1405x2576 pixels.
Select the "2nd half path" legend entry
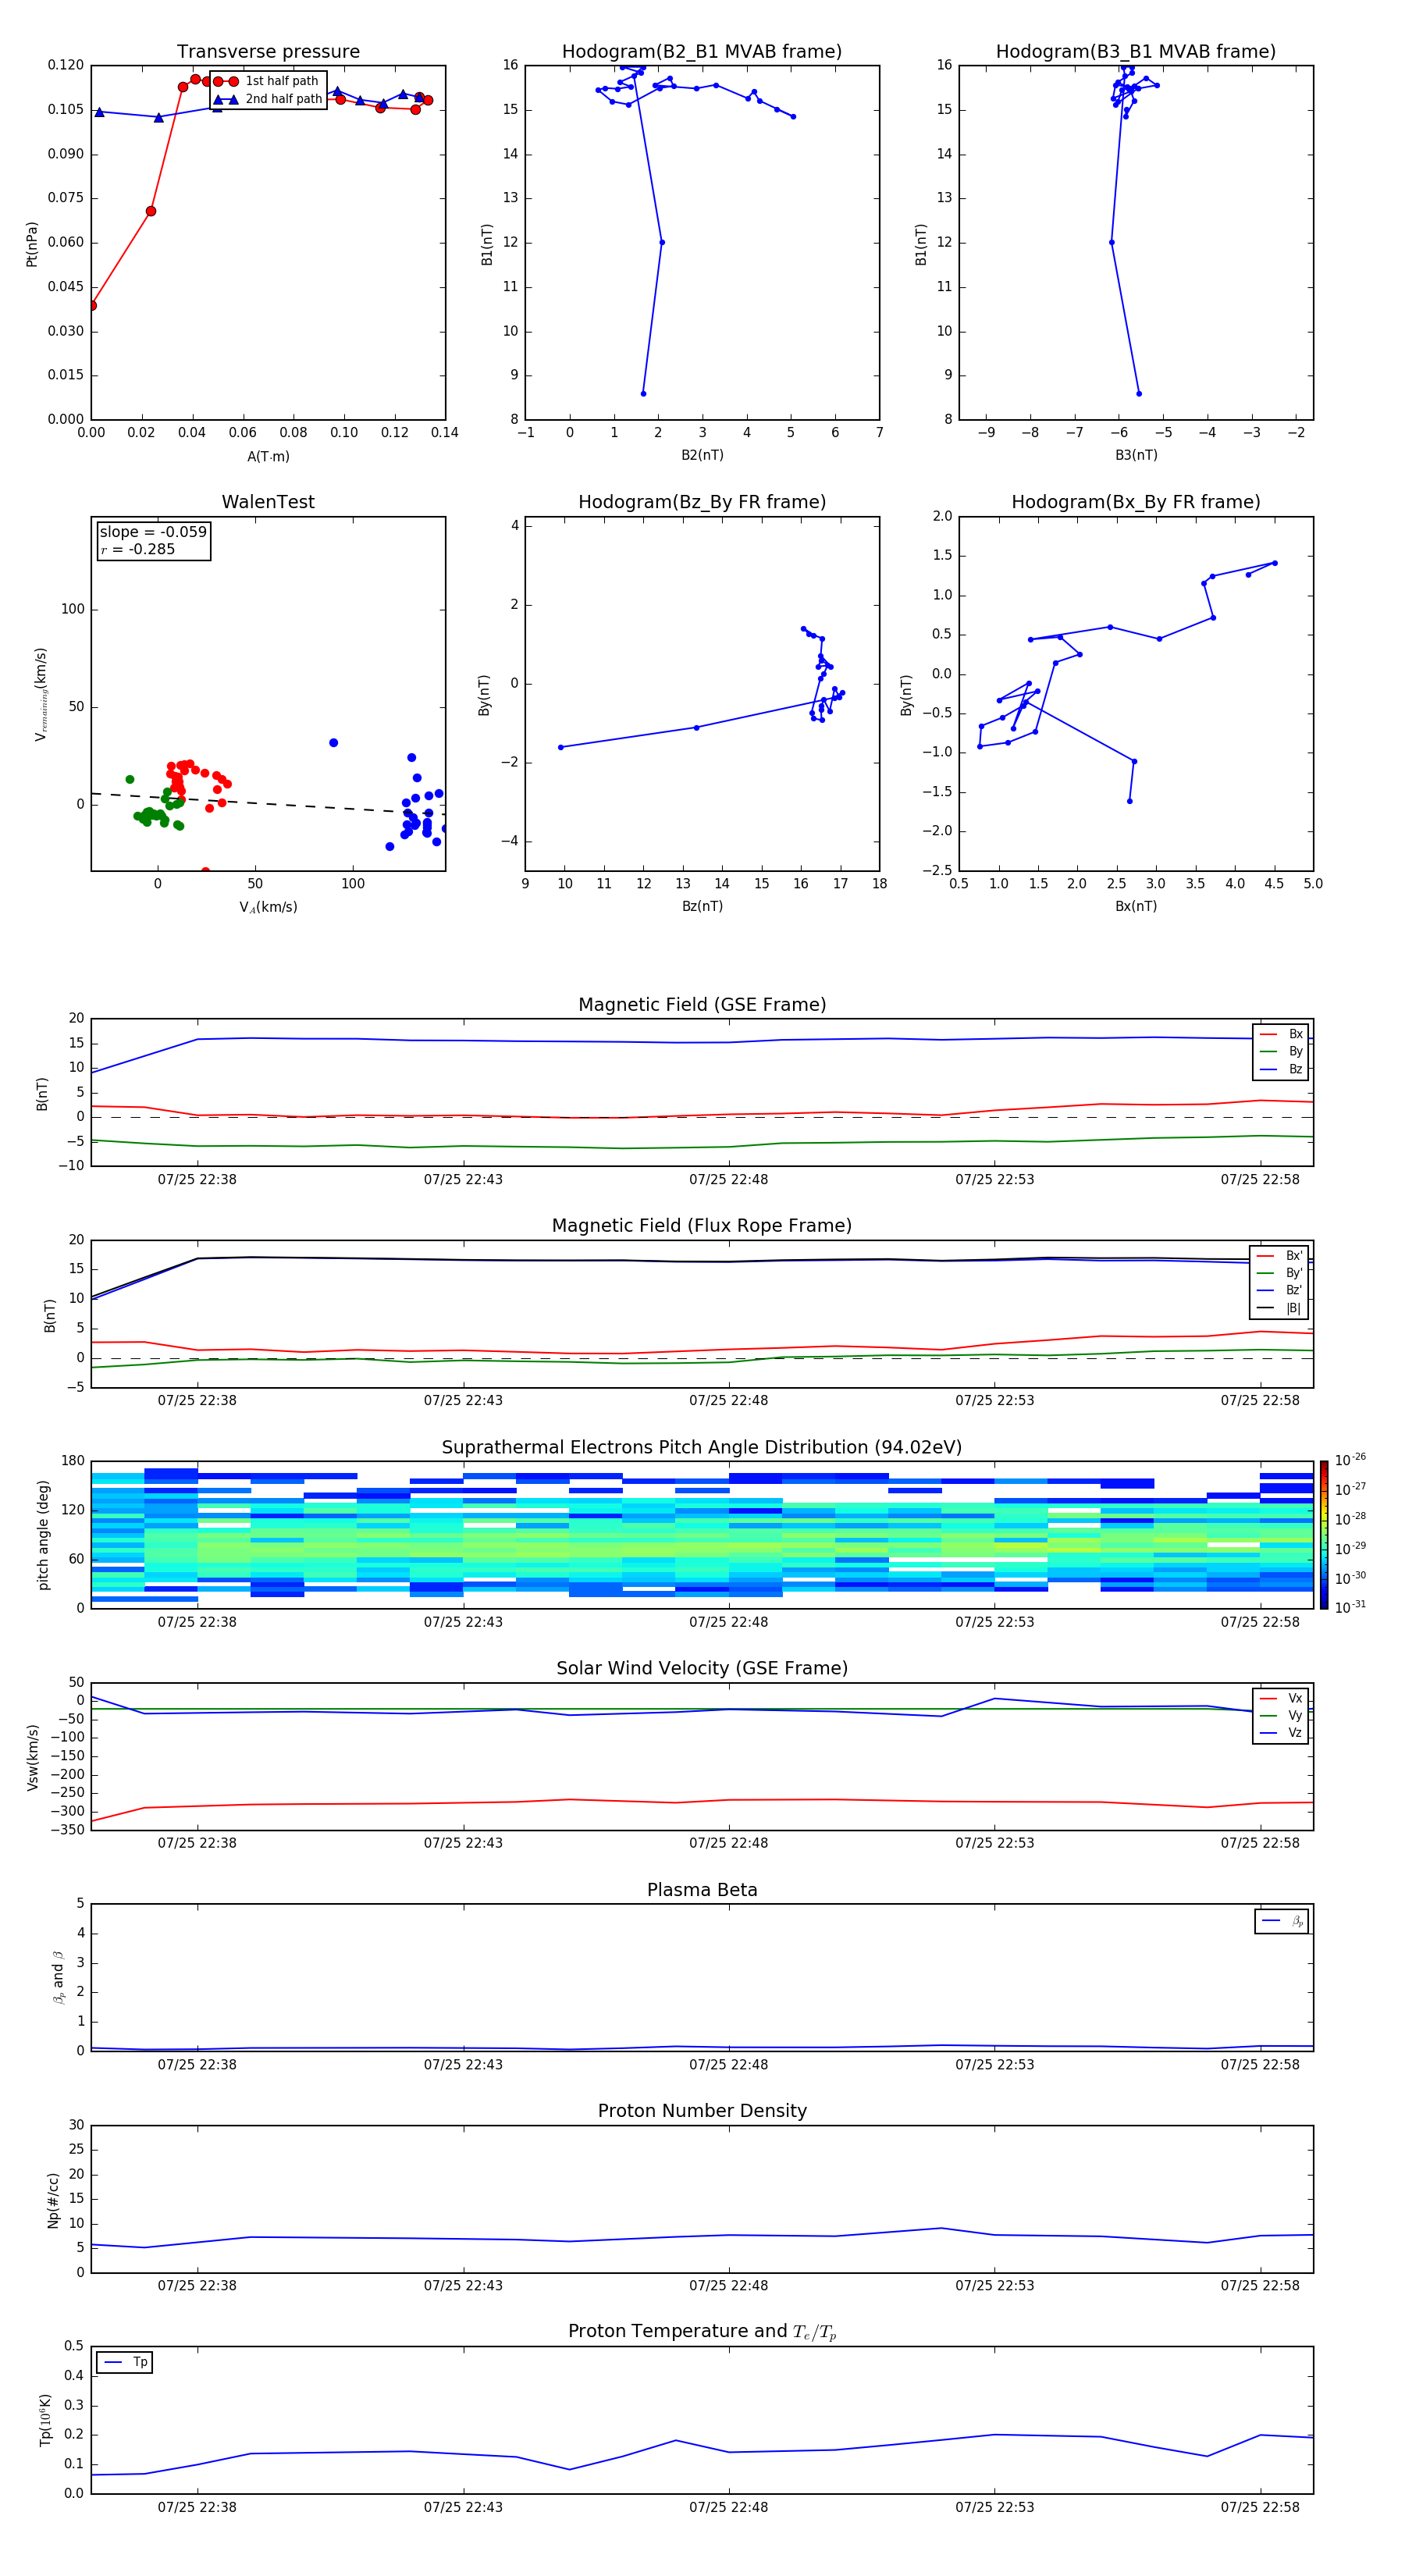(x=267, y=99)
